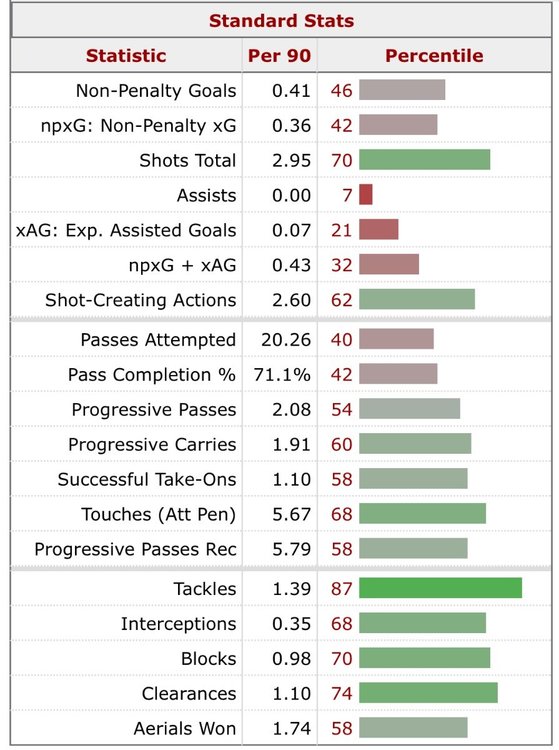Click the Successful Take-Ons label
559x750 pixels.
pyautogui.click(x=147, y=479)
